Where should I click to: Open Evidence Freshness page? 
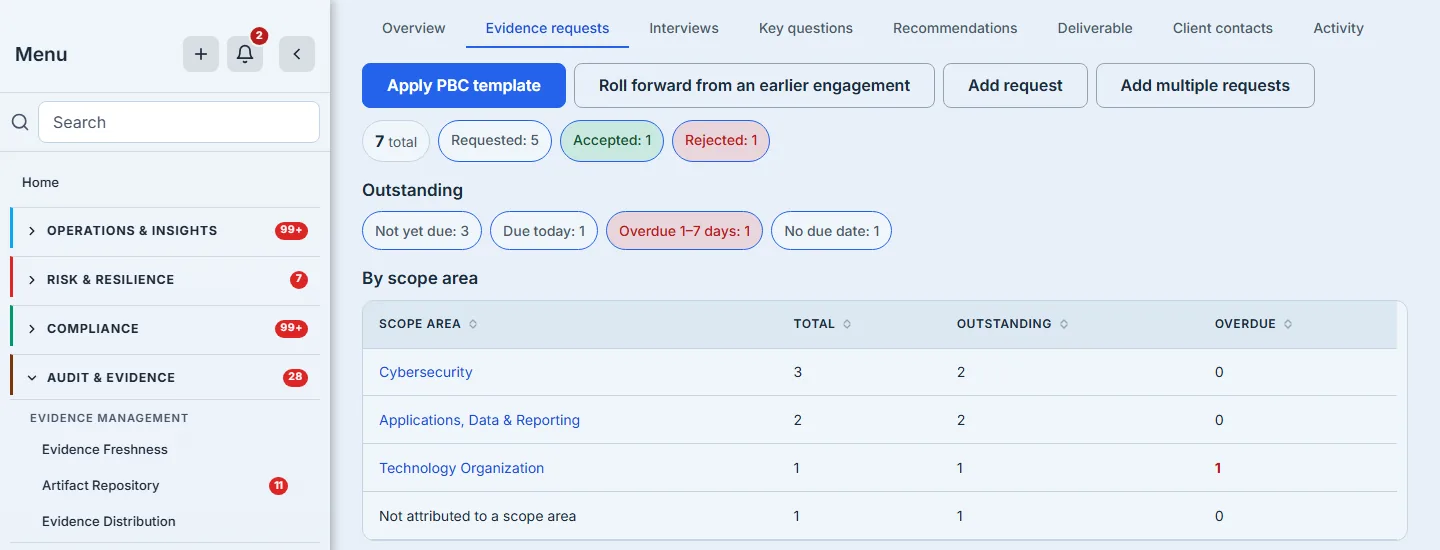pos(105,450)
